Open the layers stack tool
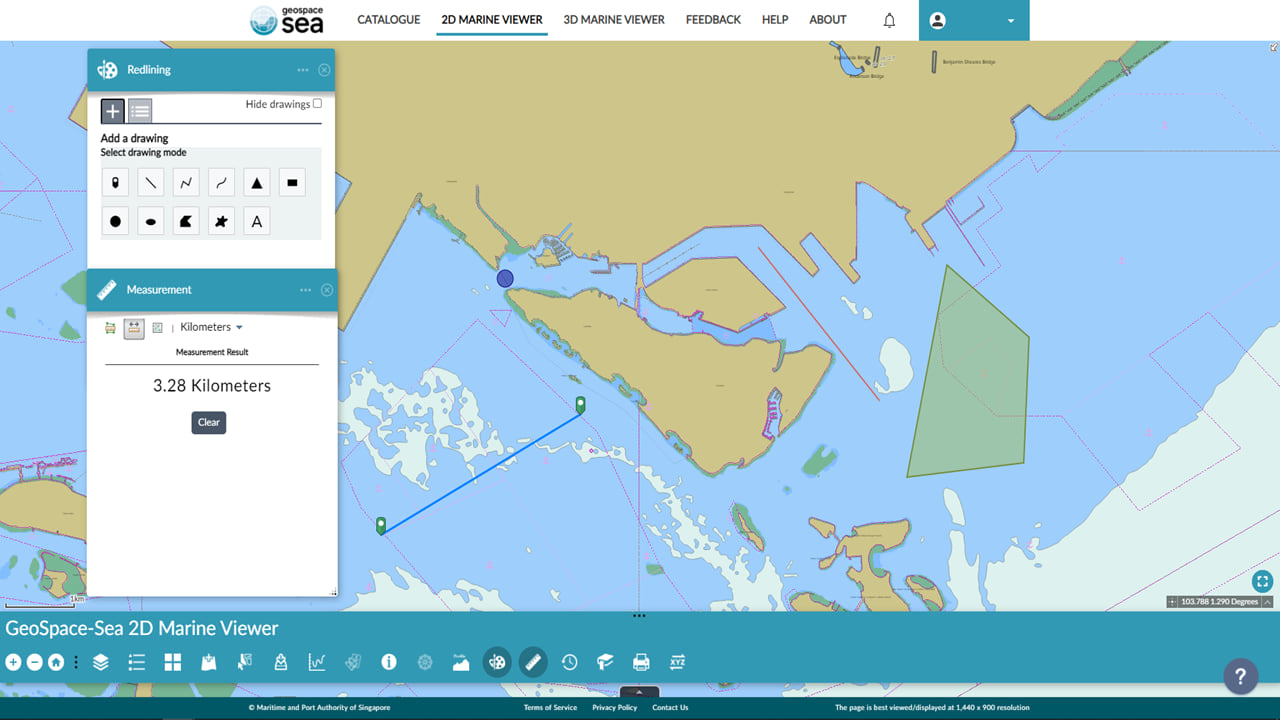Screen dimensions: 1280x720 101,662
